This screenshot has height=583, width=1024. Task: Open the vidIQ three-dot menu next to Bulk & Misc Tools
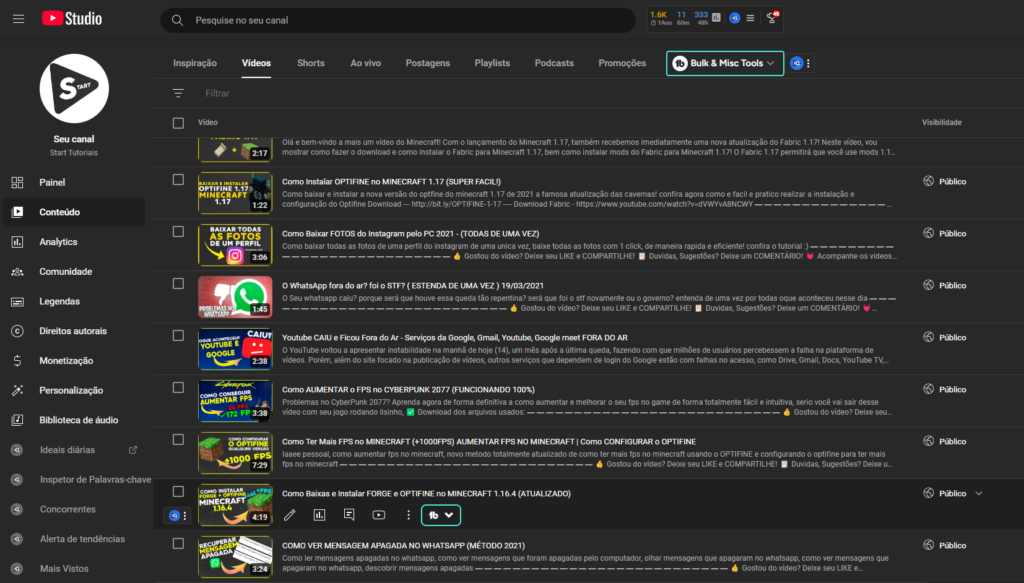click(808, 63)
